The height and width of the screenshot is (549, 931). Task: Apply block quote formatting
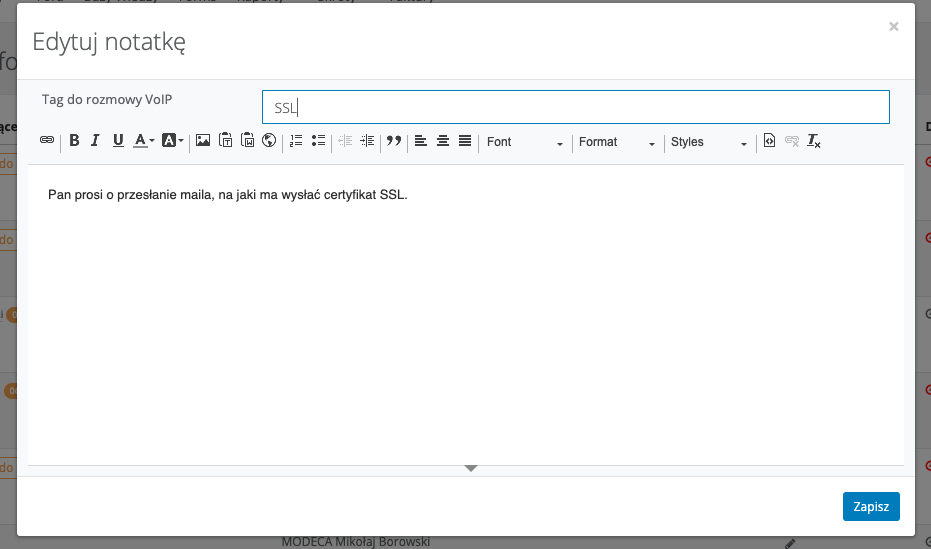[x=394, y=140]
